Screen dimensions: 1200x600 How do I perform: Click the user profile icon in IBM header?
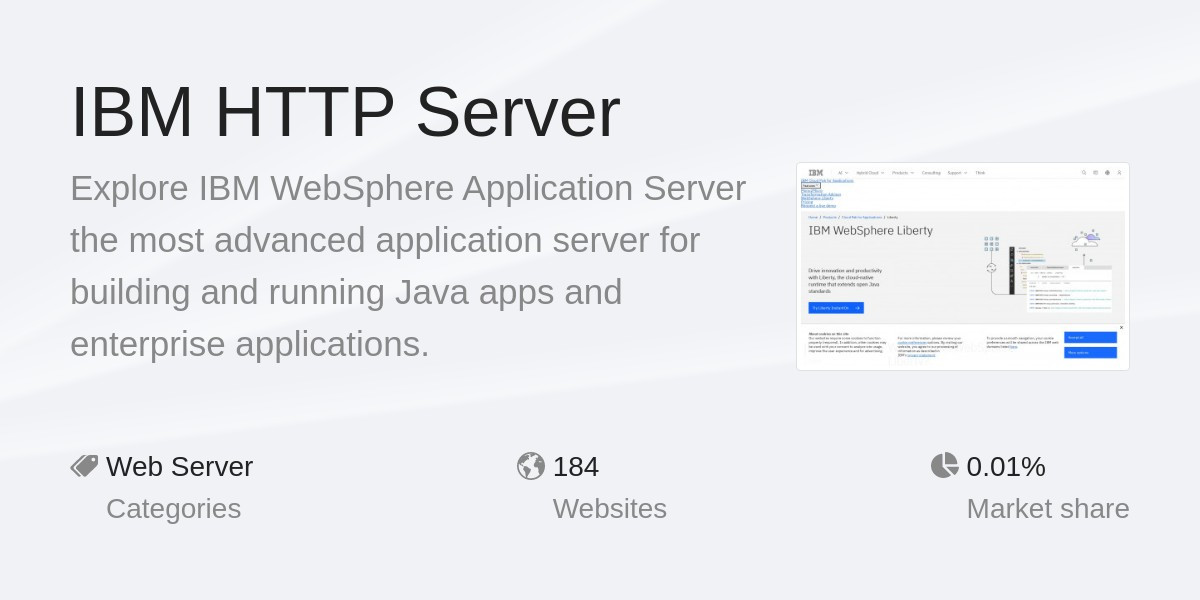1119,173
